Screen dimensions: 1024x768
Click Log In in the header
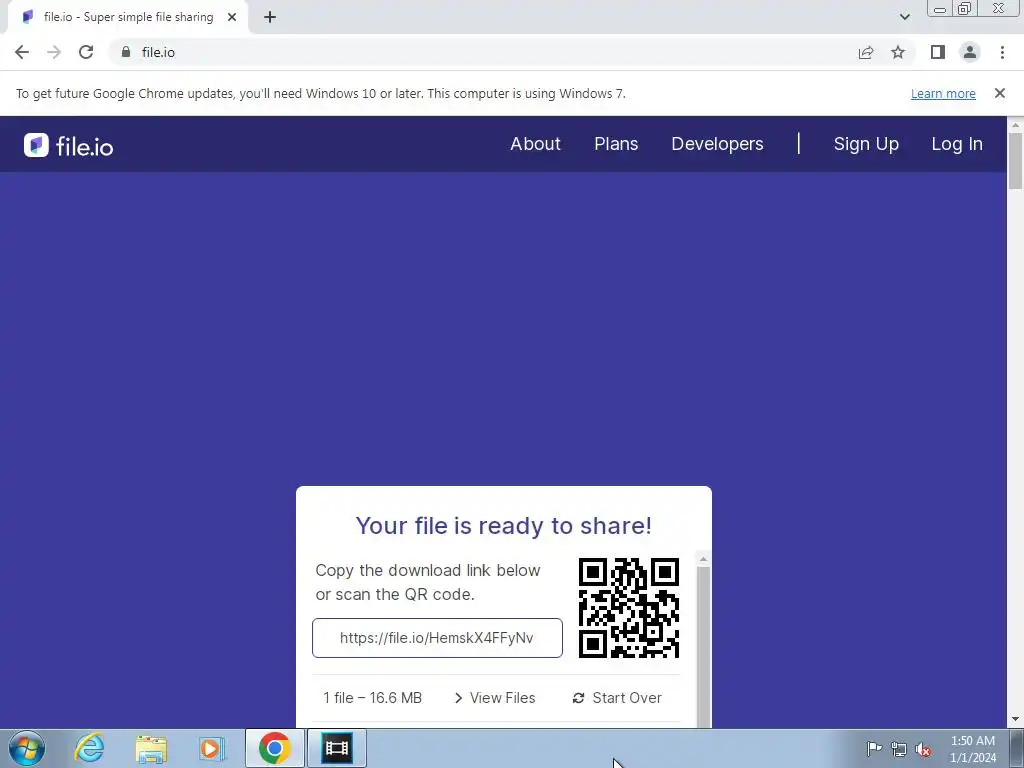[957, 144]
